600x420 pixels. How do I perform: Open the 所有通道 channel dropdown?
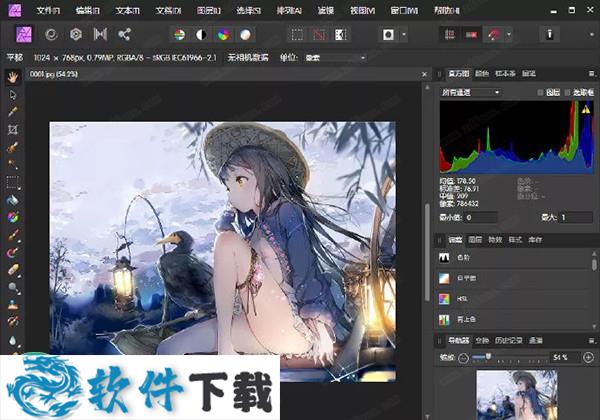tap(470, 92)
